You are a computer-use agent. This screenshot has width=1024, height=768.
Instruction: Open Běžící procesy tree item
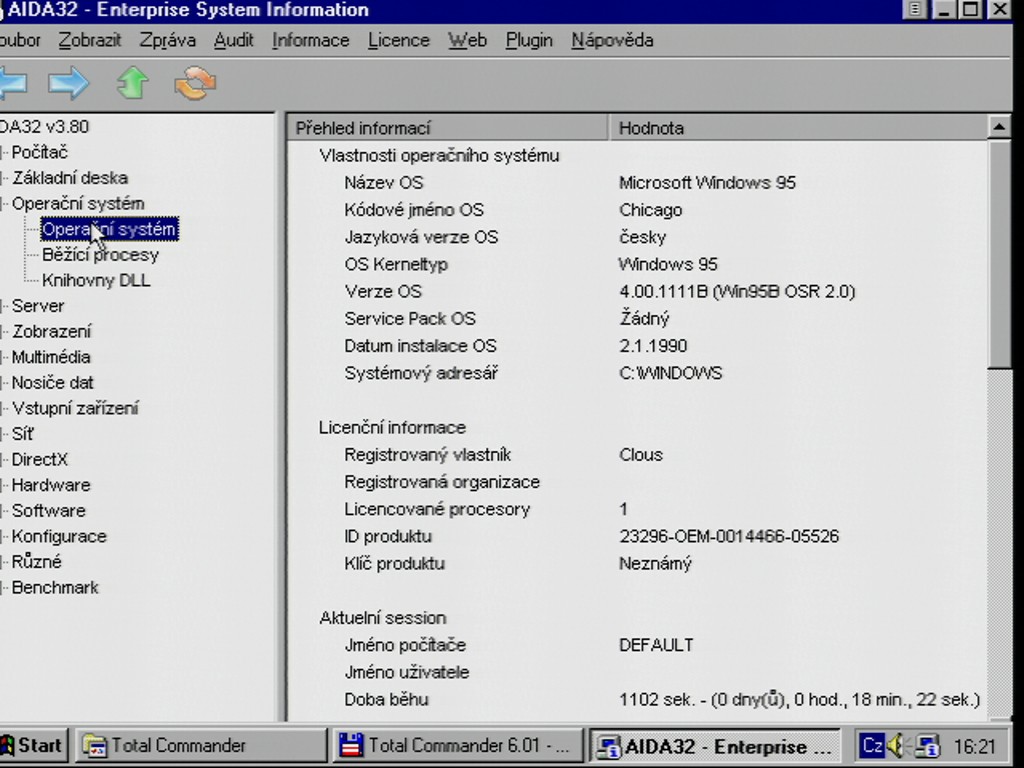pyautogui.click(x=100, y=255)
